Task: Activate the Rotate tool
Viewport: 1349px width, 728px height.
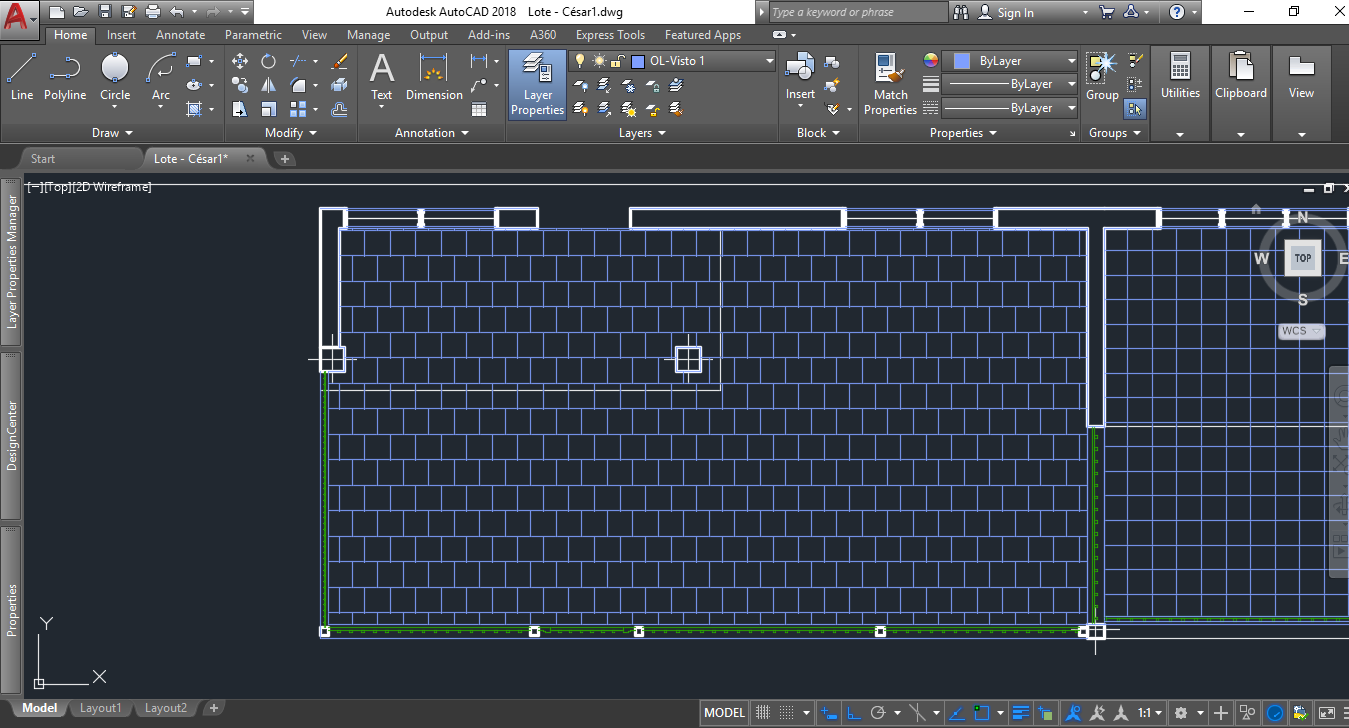Action: click(268, 61)
